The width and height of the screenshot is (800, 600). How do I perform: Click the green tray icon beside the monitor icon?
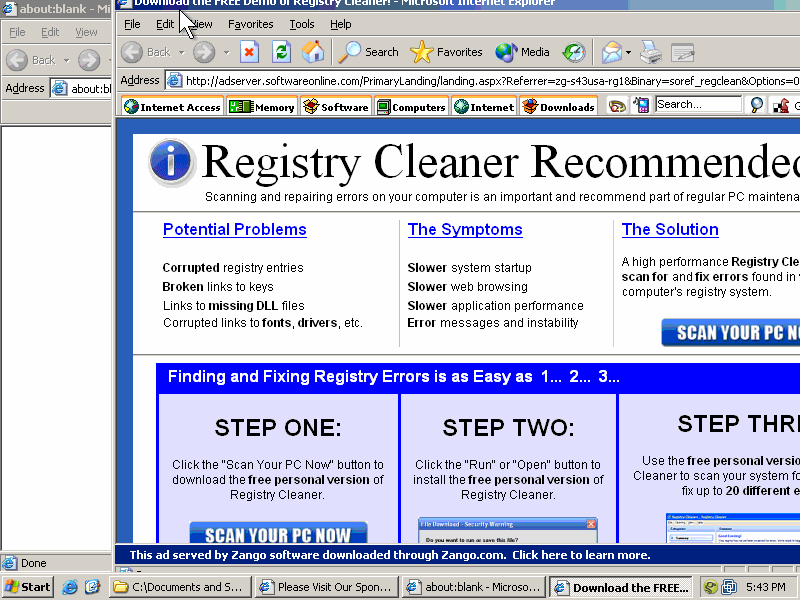pos(711,587)
